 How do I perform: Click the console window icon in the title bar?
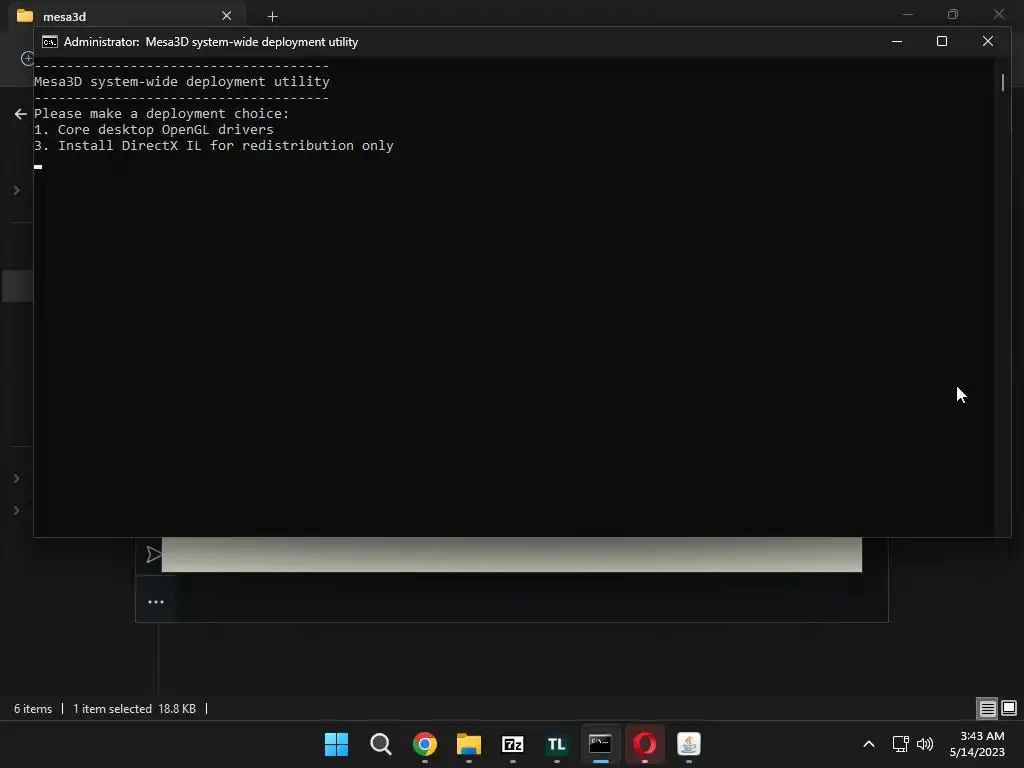50,42
